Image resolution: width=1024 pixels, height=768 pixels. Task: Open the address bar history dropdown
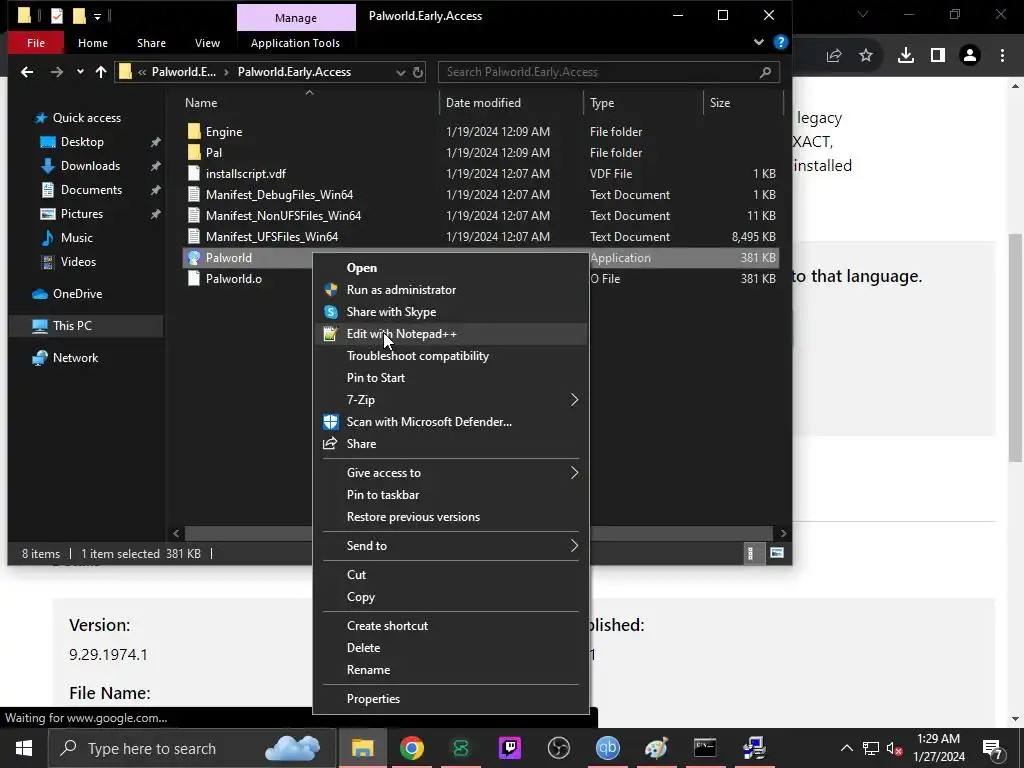click(400, 72)
